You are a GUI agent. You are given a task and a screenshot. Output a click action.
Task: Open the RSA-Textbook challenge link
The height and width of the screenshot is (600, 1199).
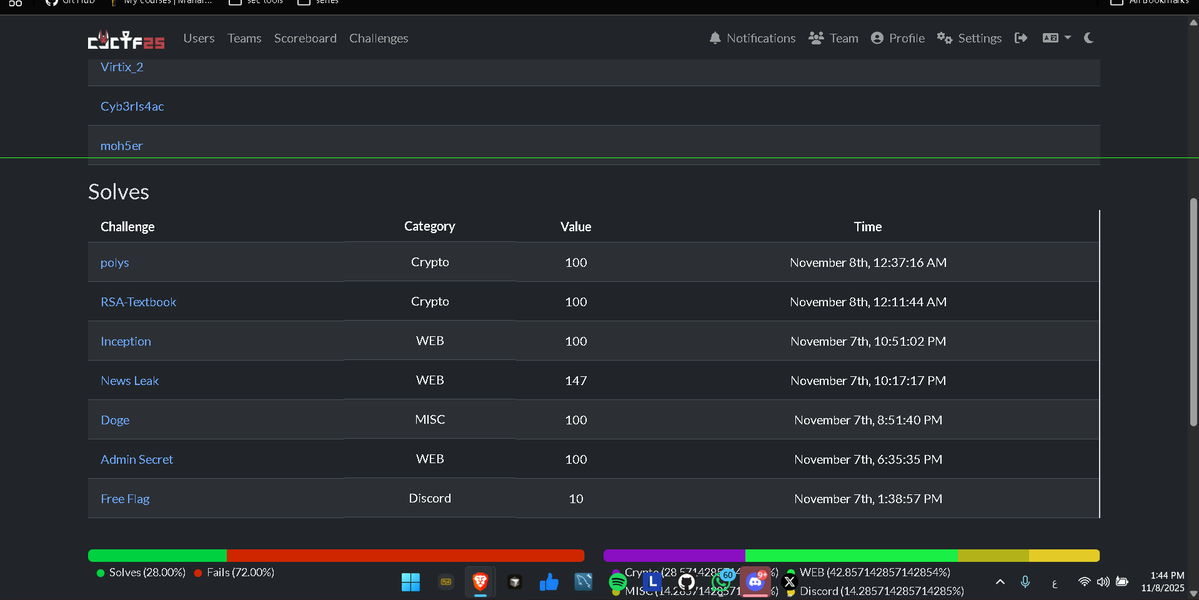[x=138, y=302]
